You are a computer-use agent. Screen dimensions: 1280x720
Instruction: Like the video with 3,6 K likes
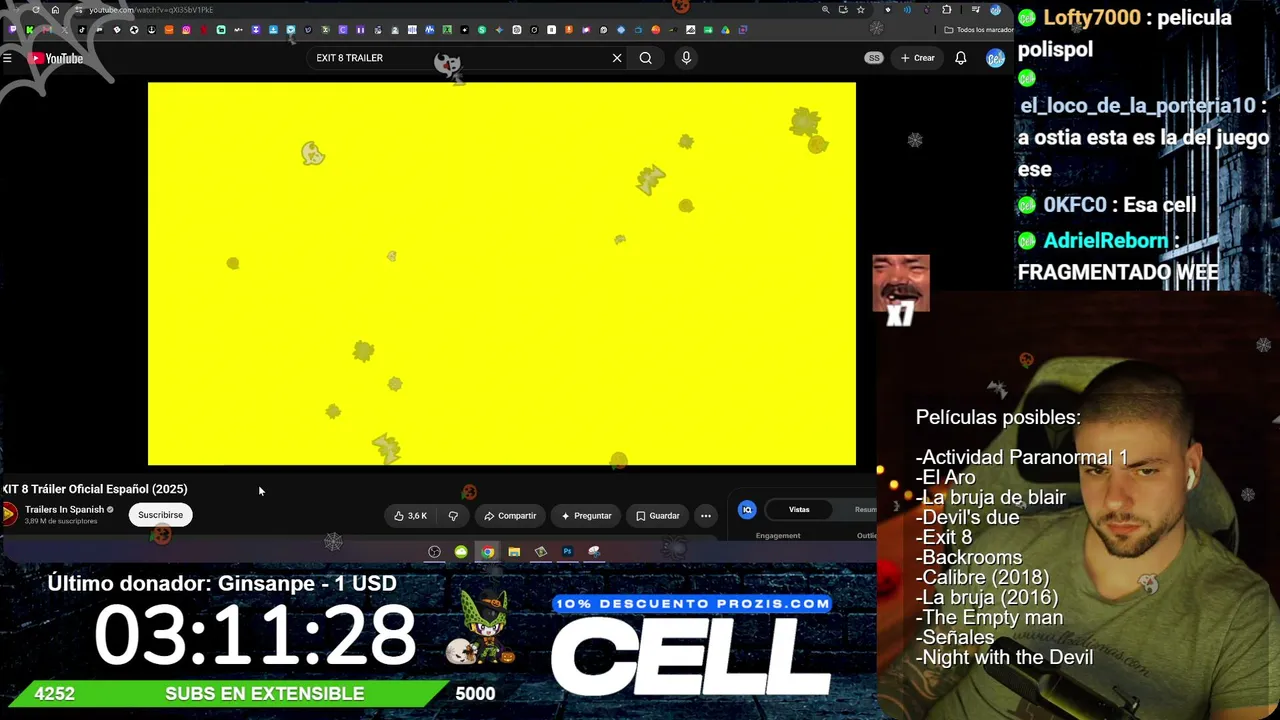(411, 516)
